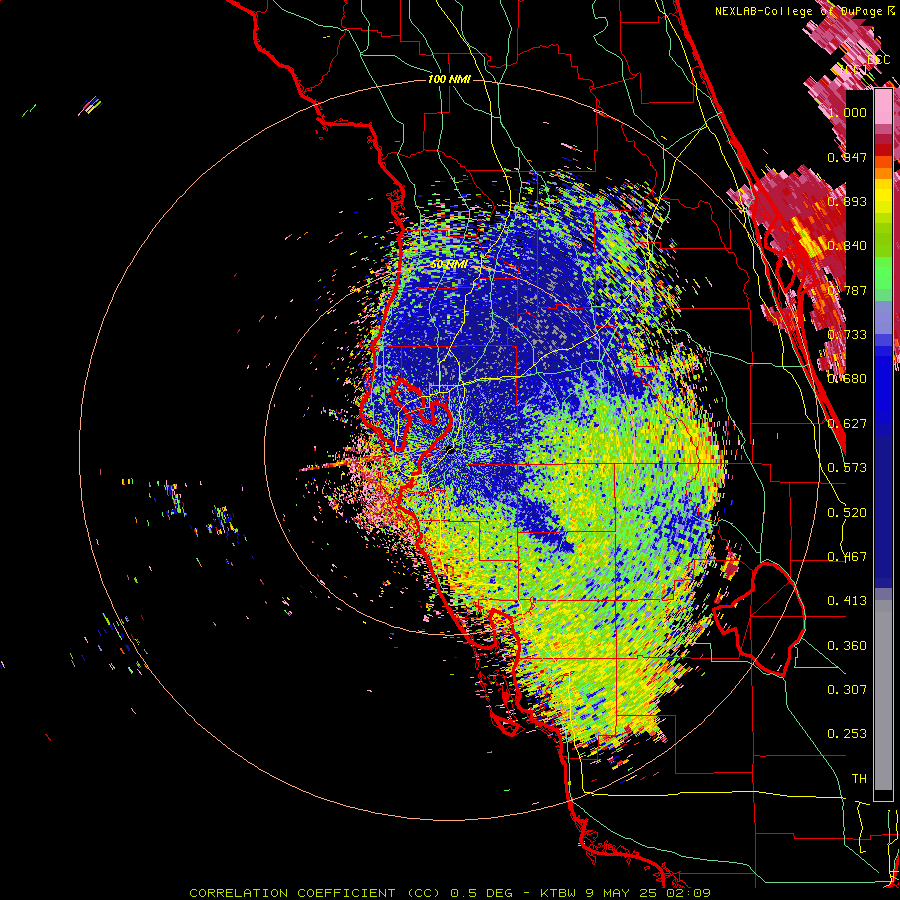Click the 0.520 legend value
900x900 pixels.
click(847, 513)
